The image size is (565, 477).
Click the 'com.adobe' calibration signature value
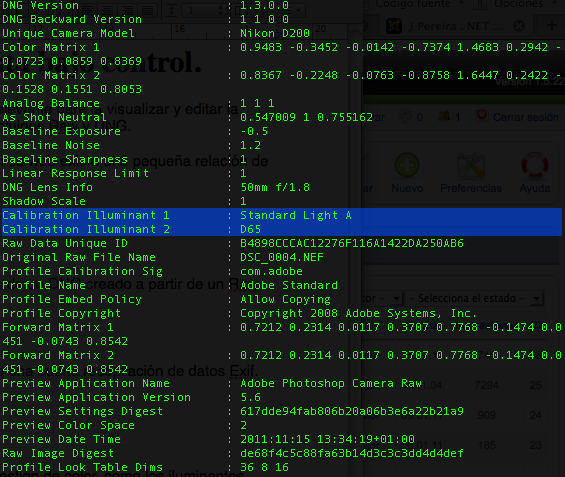coord(271,271)
